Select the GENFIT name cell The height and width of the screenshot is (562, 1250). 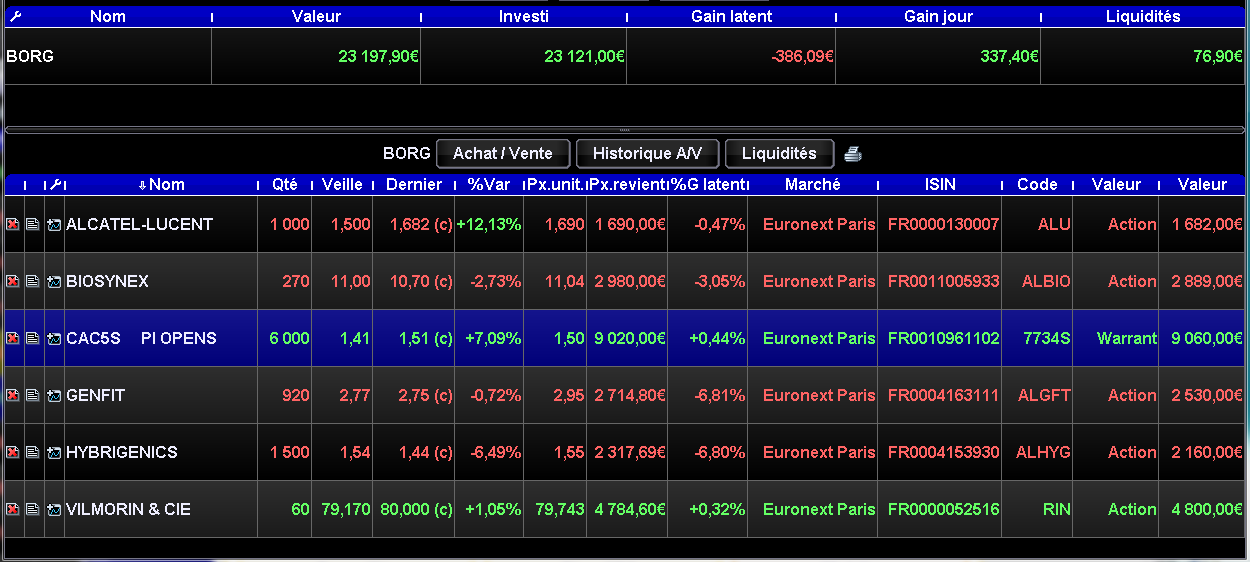click(x=161, y=396)
